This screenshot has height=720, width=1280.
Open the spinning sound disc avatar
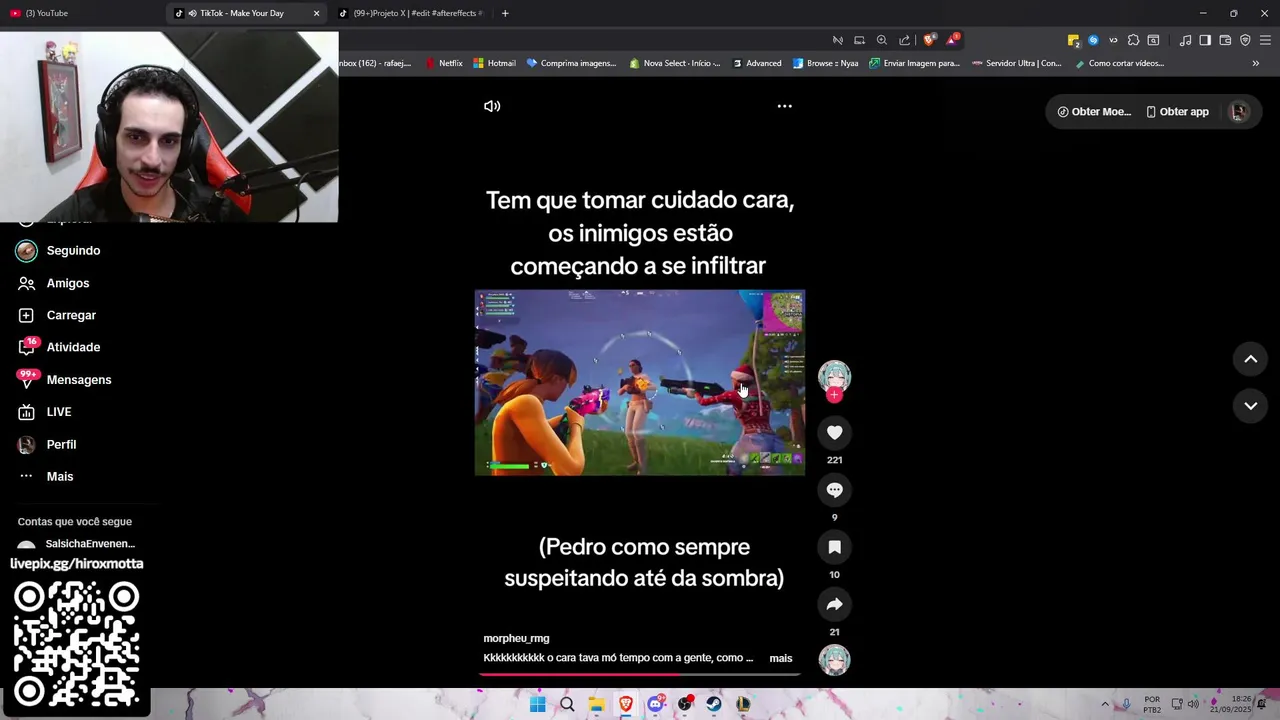[x=835, y=660]
